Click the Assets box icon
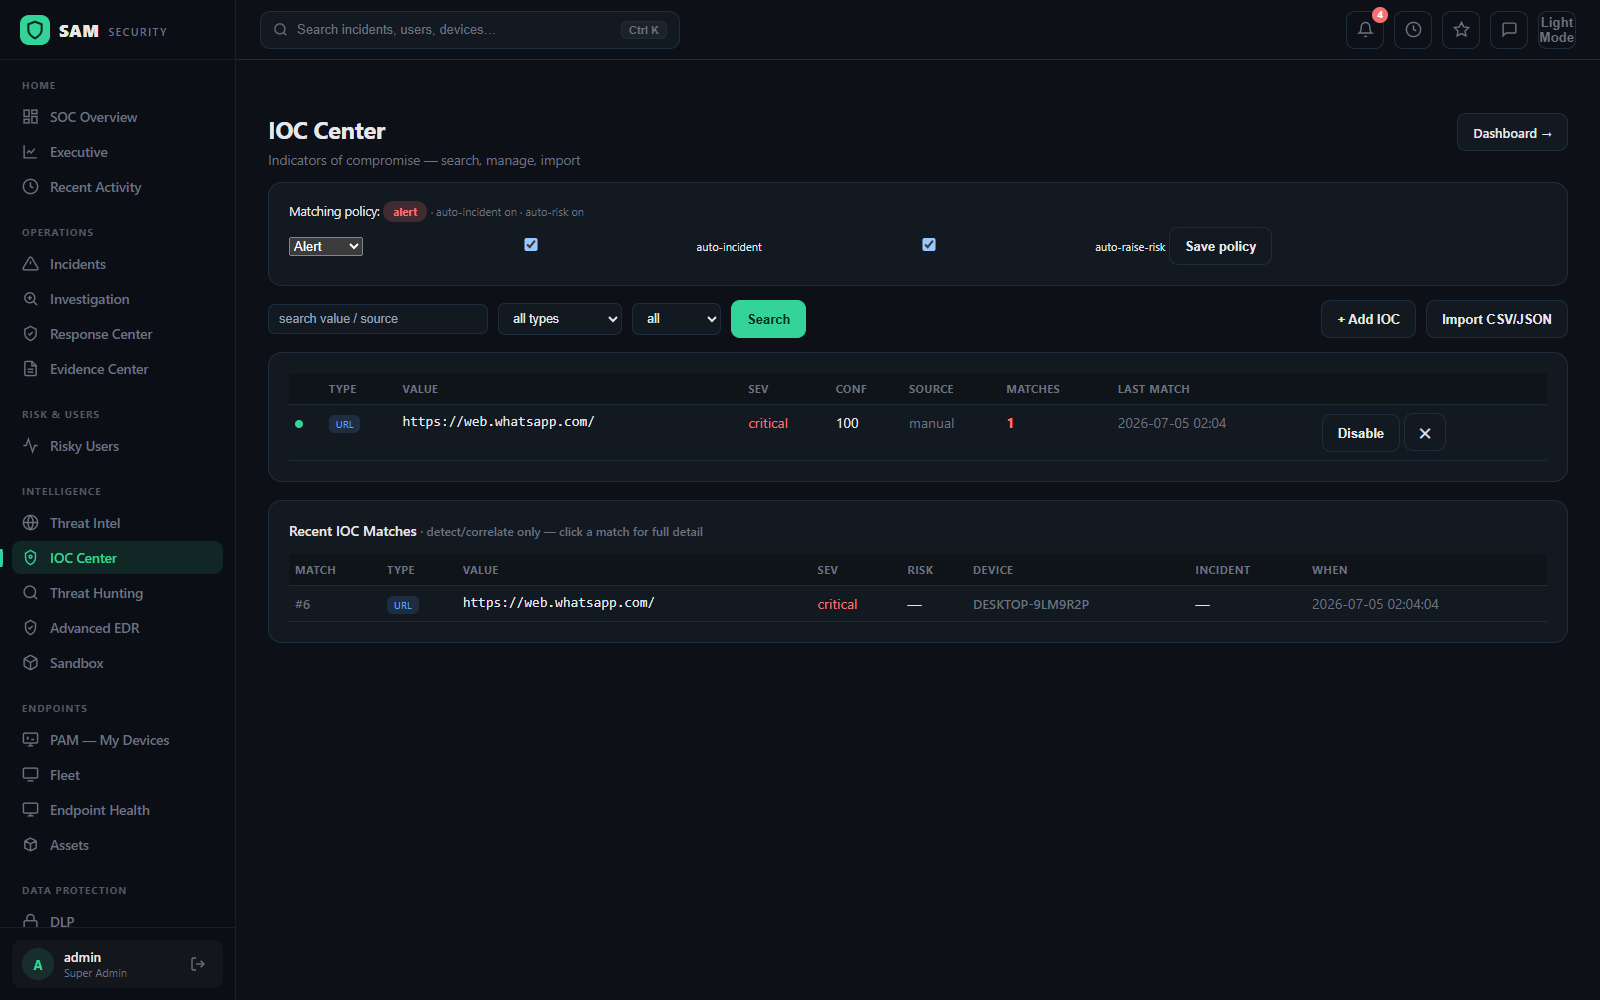 31,845
